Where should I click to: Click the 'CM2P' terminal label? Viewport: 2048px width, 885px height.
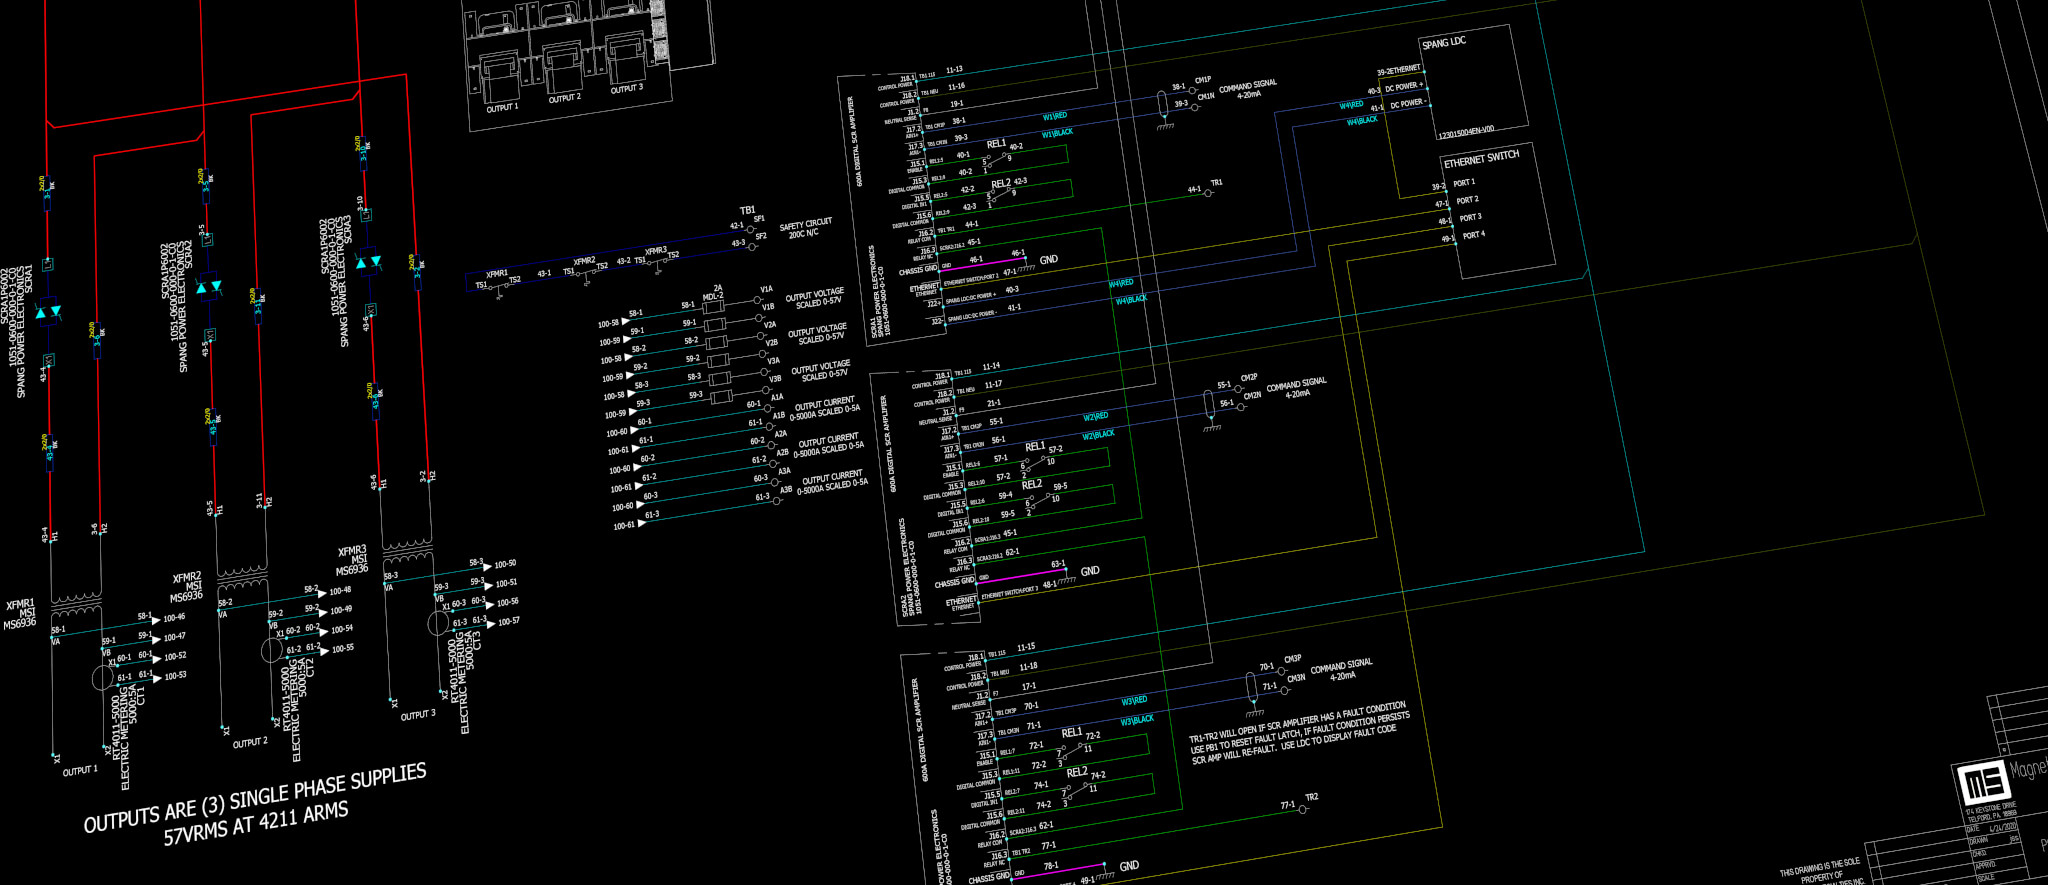pyautogui.click(x=1249, y=377)
